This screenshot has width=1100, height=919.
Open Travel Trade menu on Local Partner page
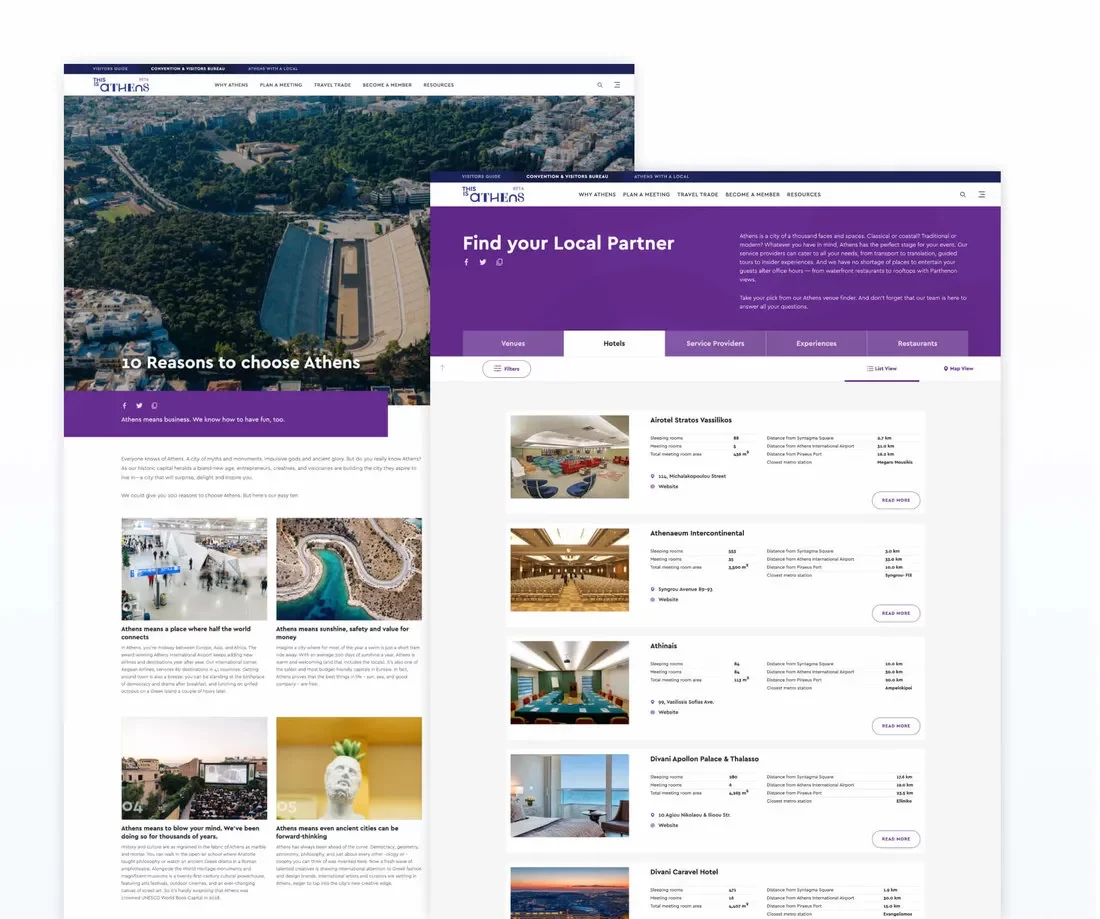click(x=697, y=195)
